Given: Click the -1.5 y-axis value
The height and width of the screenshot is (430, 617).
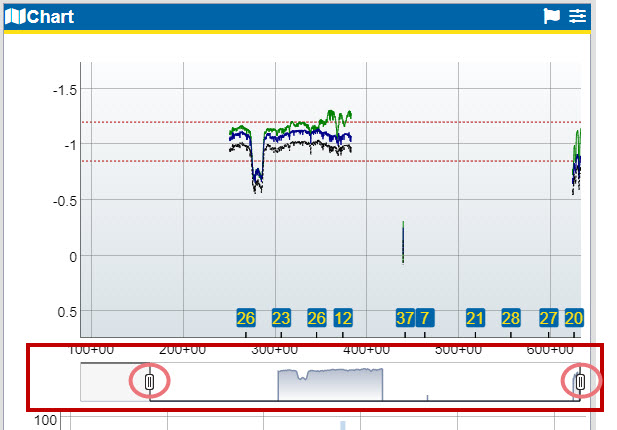Looking at the screenshot, I should point(65,90).
